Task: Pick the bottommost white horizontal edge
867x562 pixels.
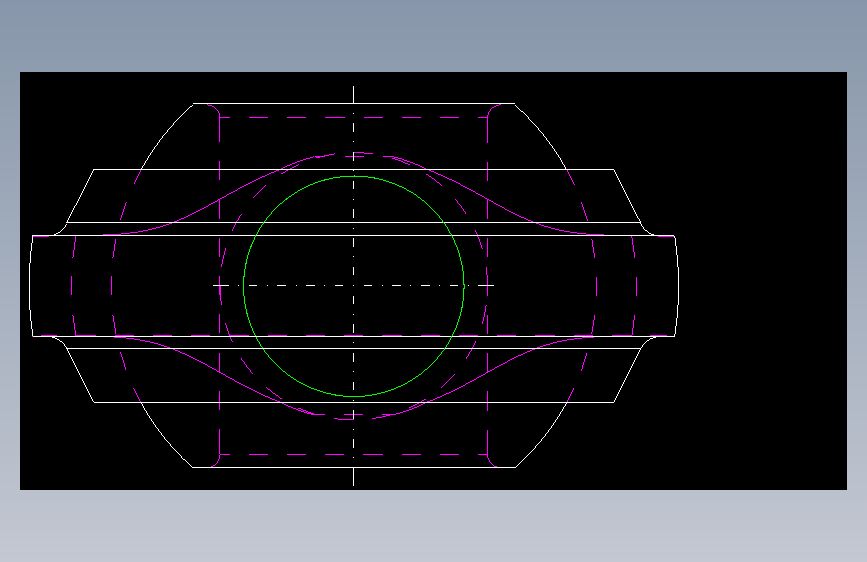Action: pos(353,467)
